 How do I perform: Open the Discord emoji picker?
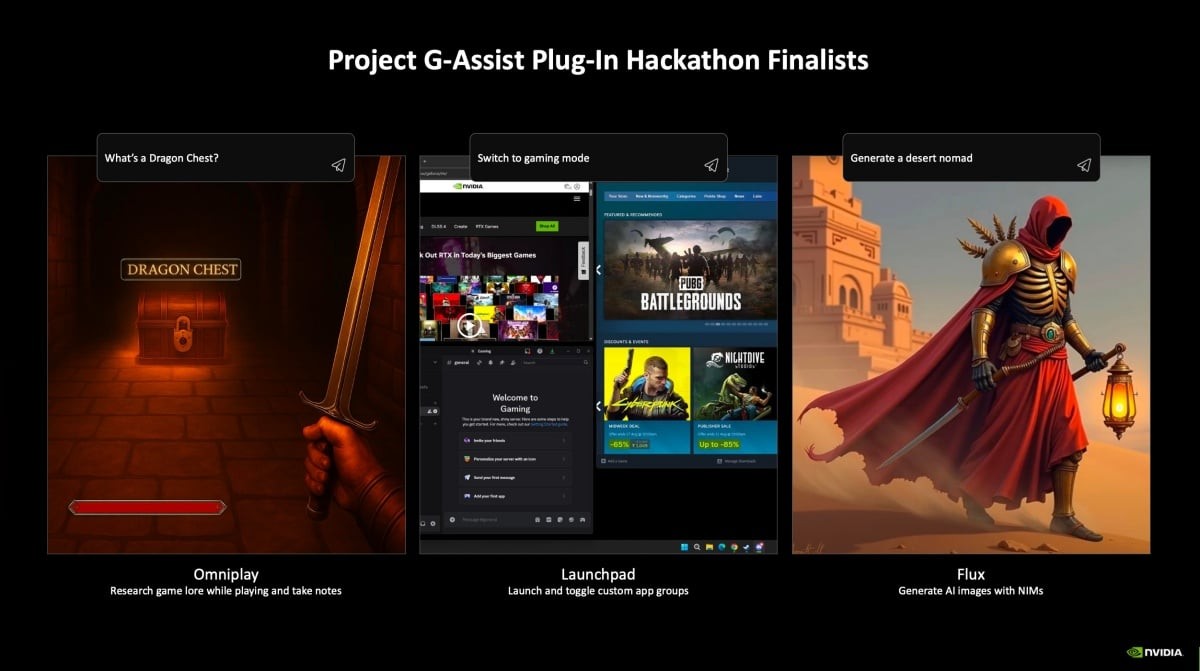571,520
